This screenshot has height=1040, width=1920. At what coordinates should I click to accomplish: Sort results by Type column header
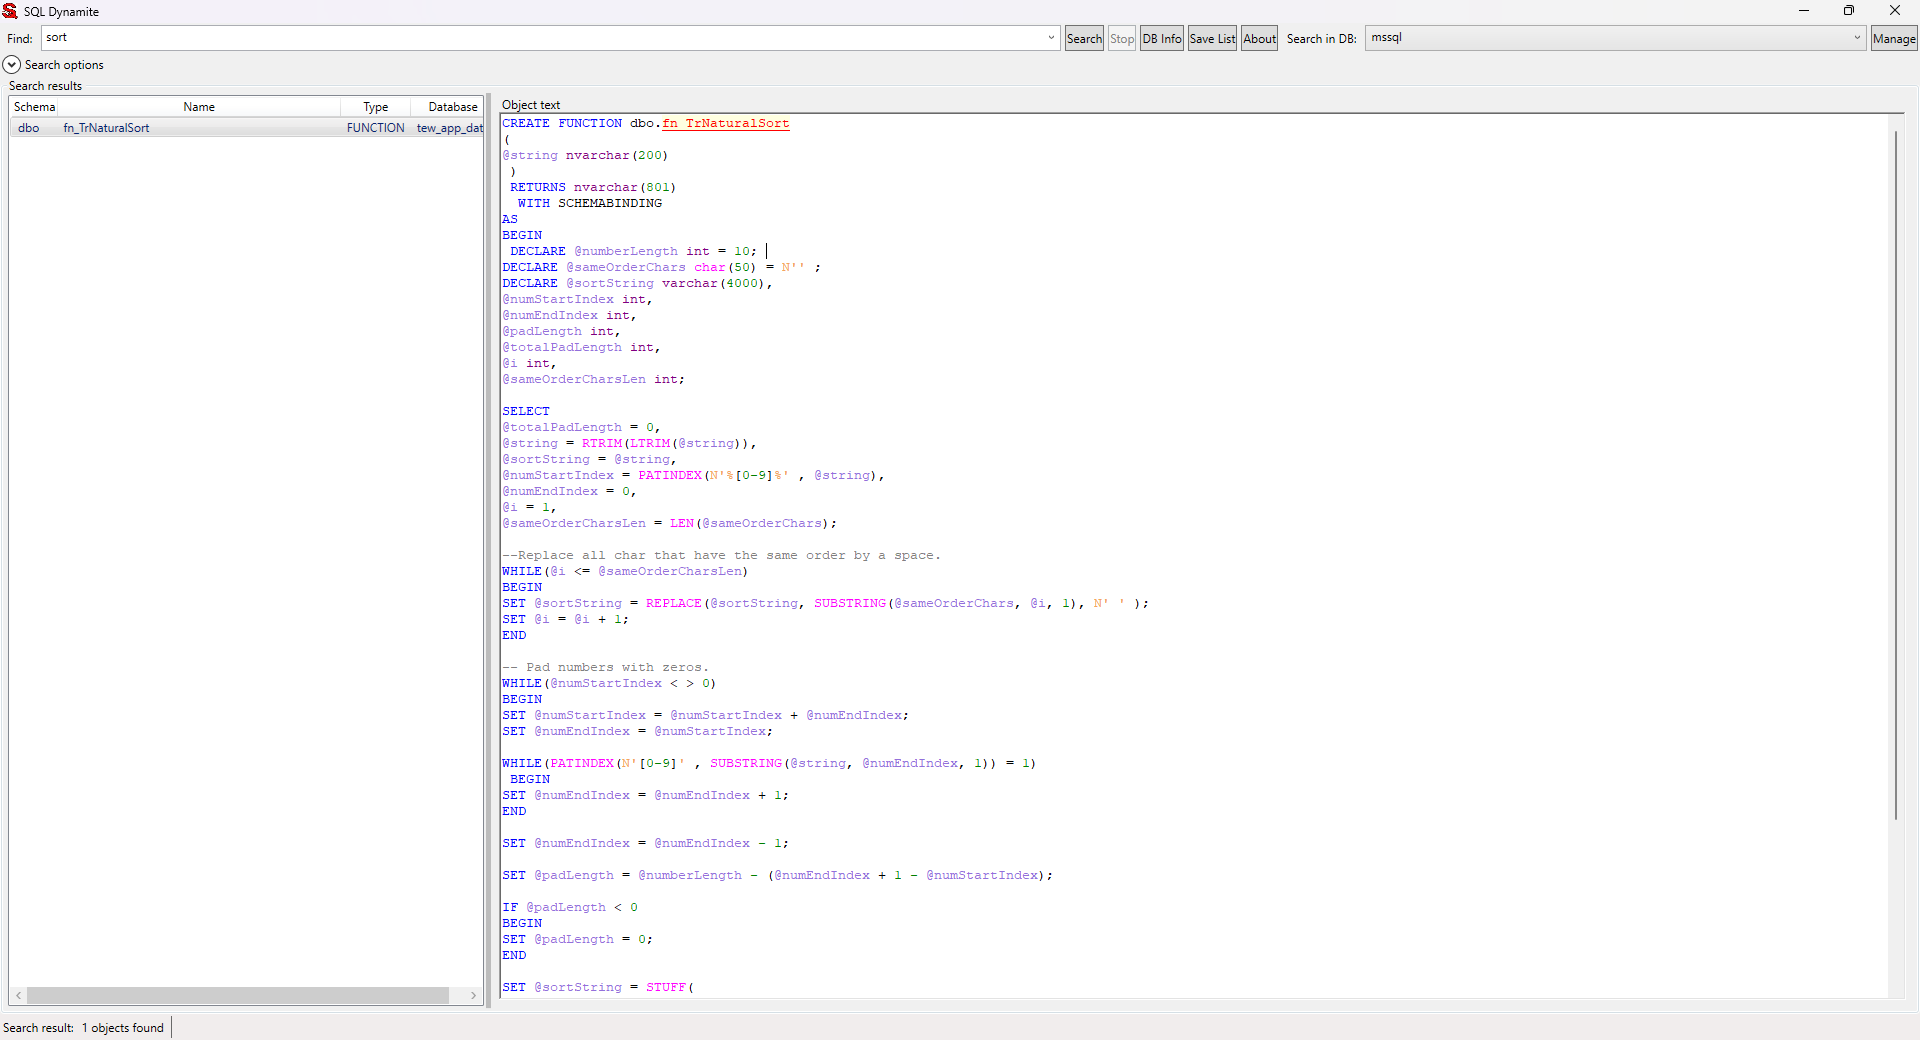375,107
